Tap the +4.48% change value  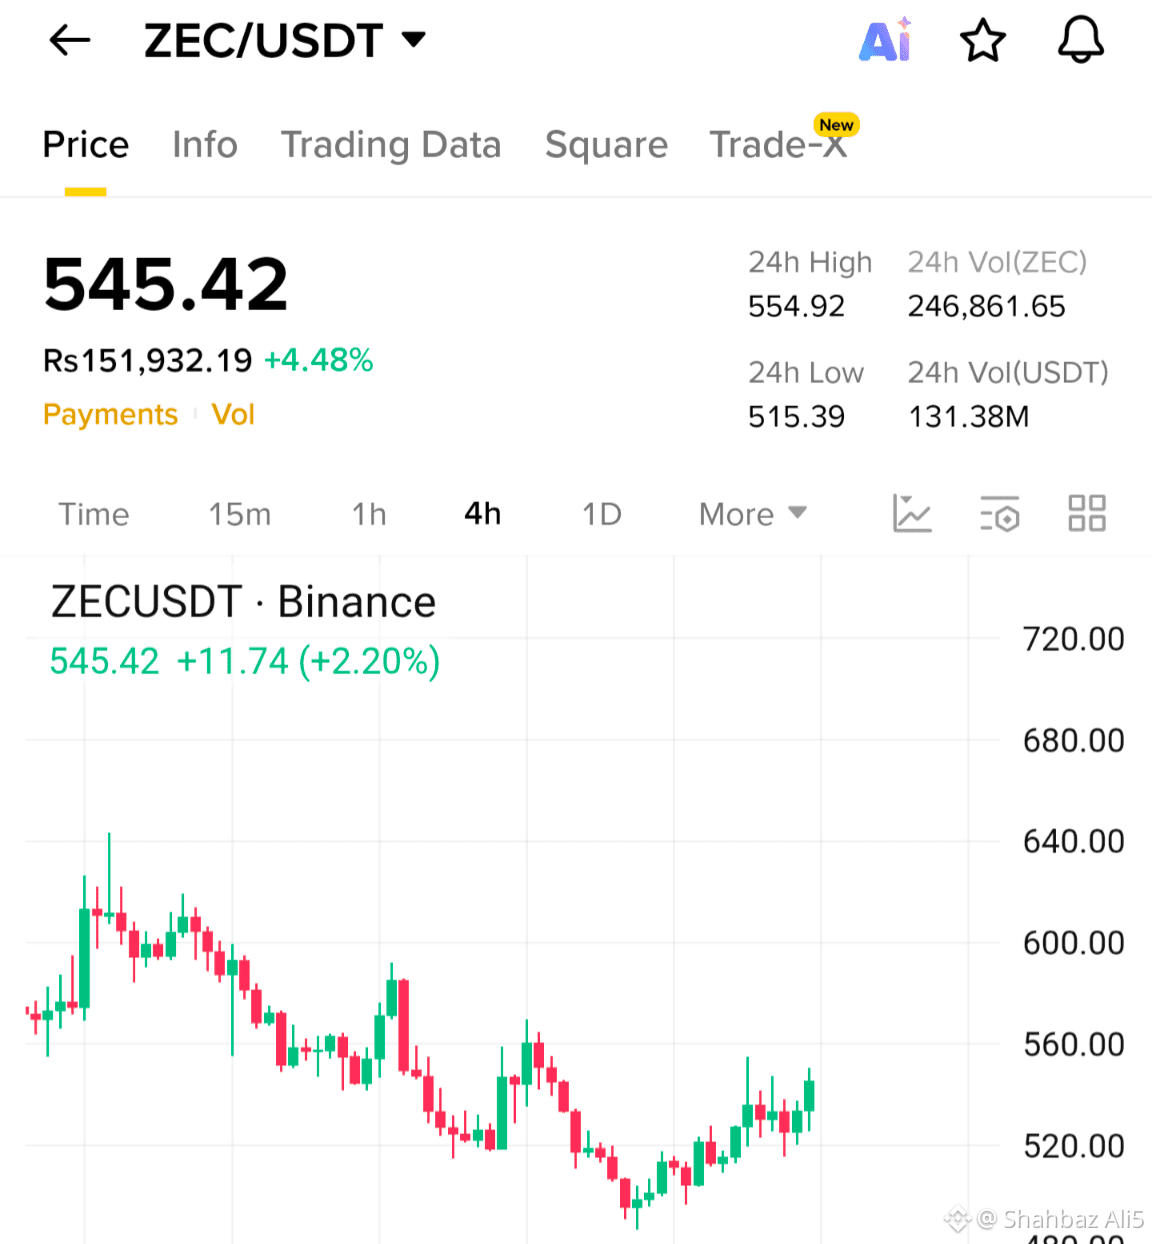tap(319, 360)
